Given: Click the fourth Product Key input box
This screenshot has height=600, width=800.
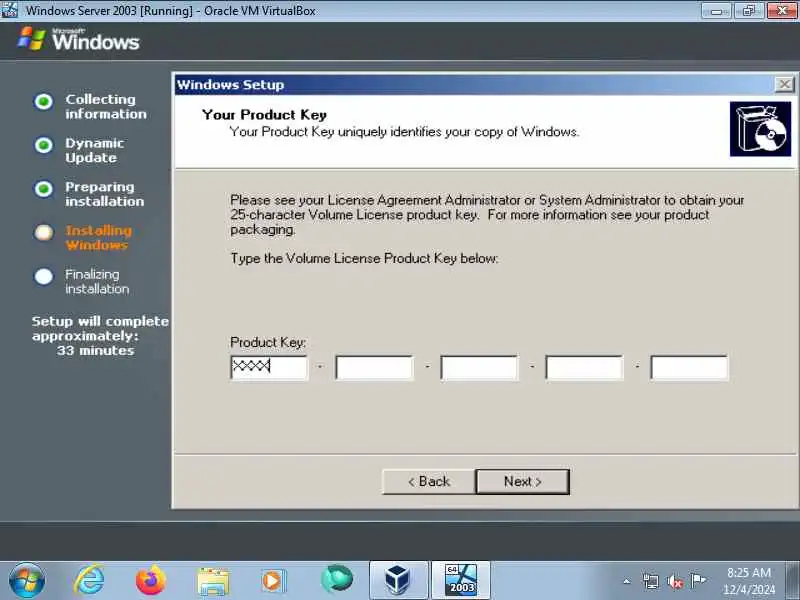Looking at the screenshot, I should tap(584, 367).
